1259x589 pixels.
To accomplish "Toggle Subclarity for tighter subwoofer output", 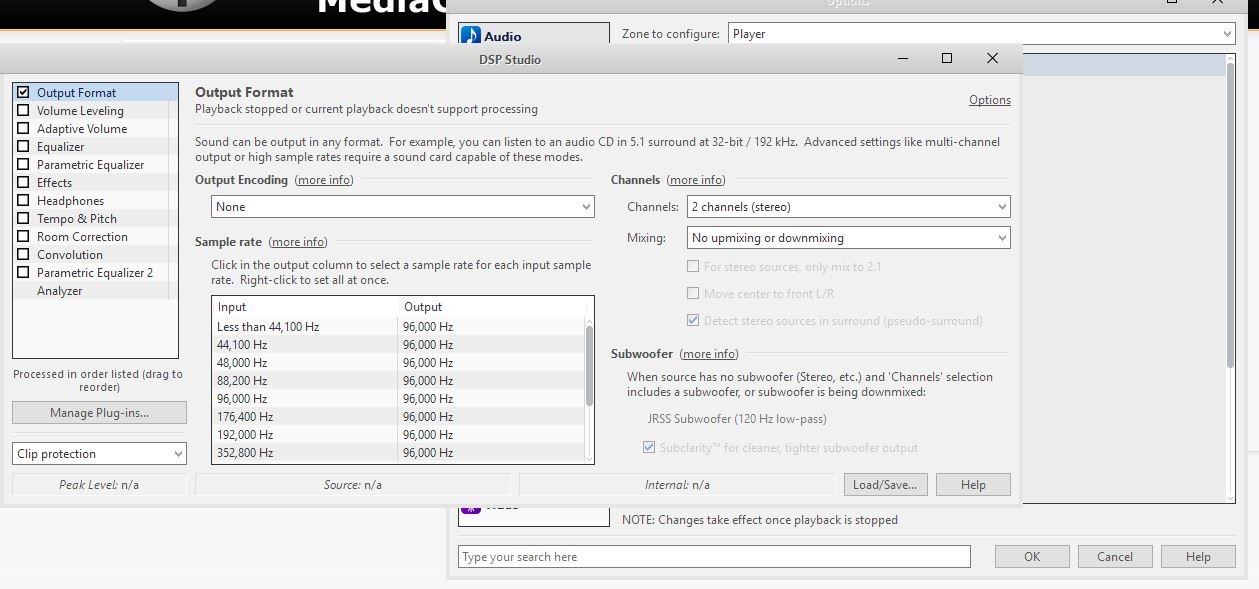I will [x=649, y=447].
